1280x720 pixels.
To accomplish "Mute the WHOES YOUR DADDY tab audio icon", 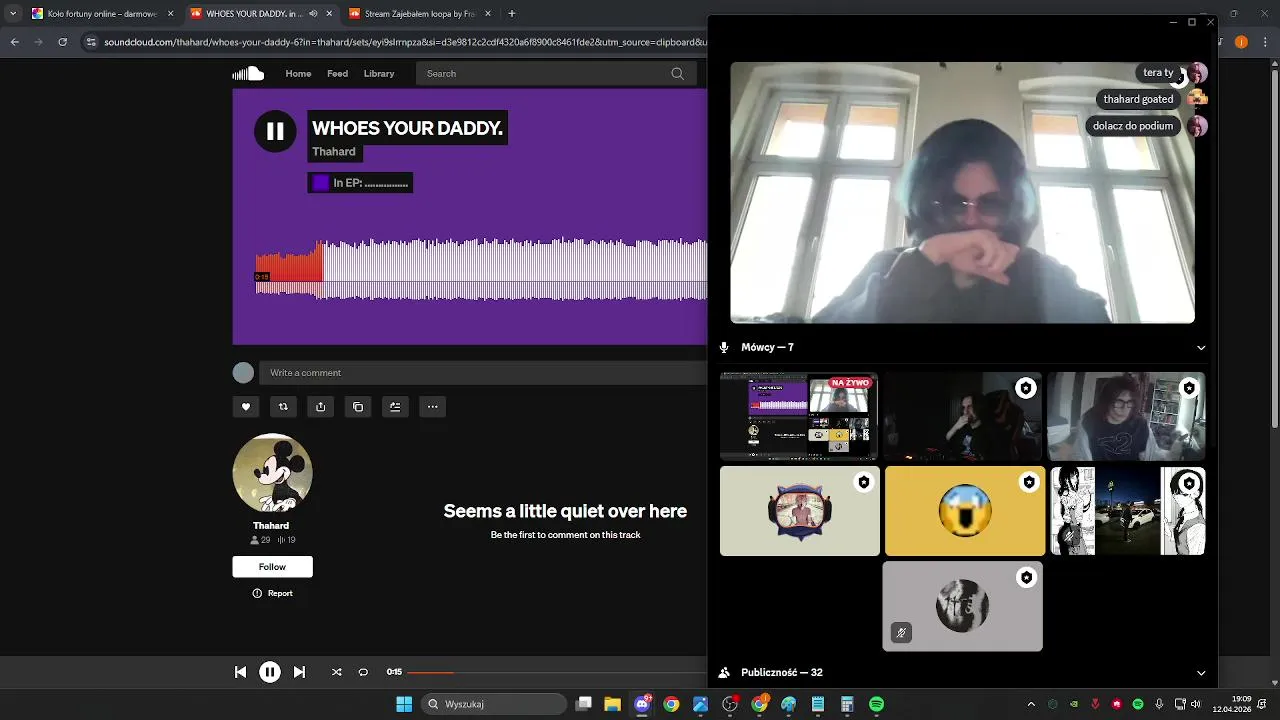I will tap(313, 14).
